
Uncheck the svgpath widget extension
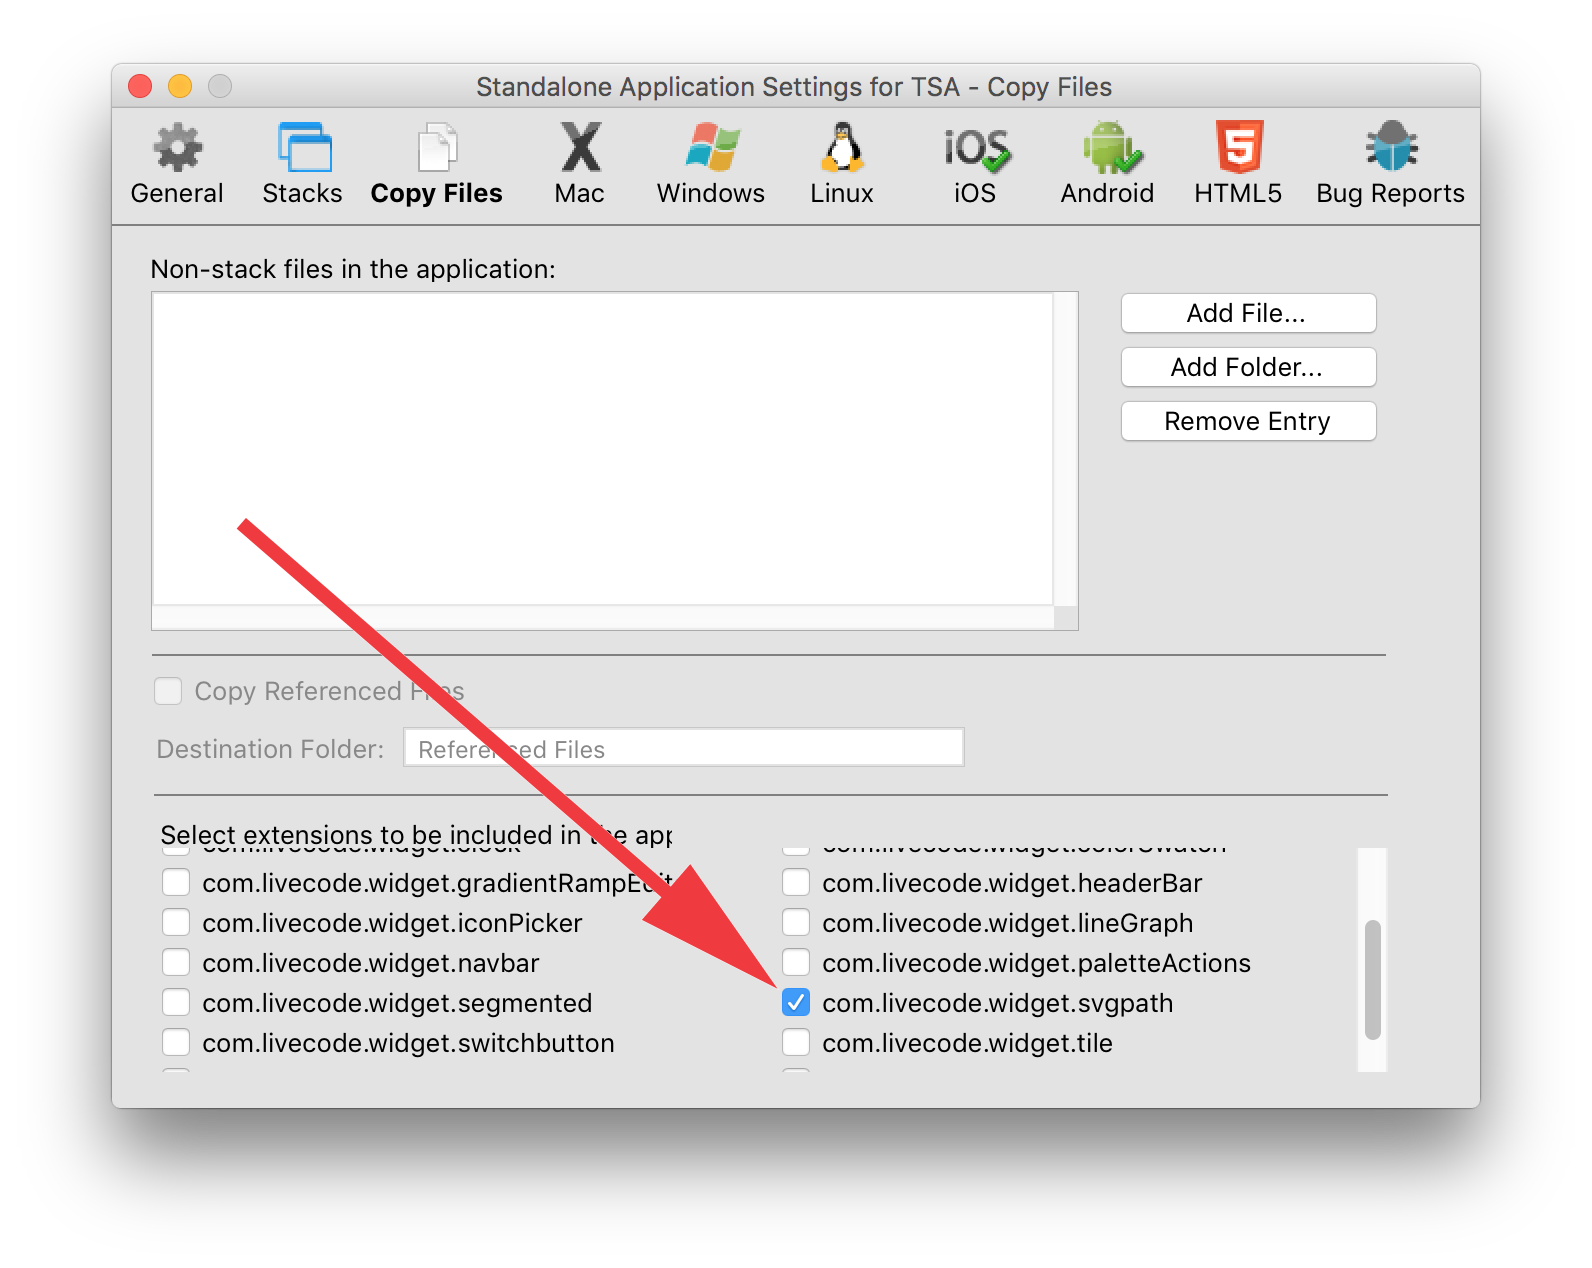pos(796,1003)
